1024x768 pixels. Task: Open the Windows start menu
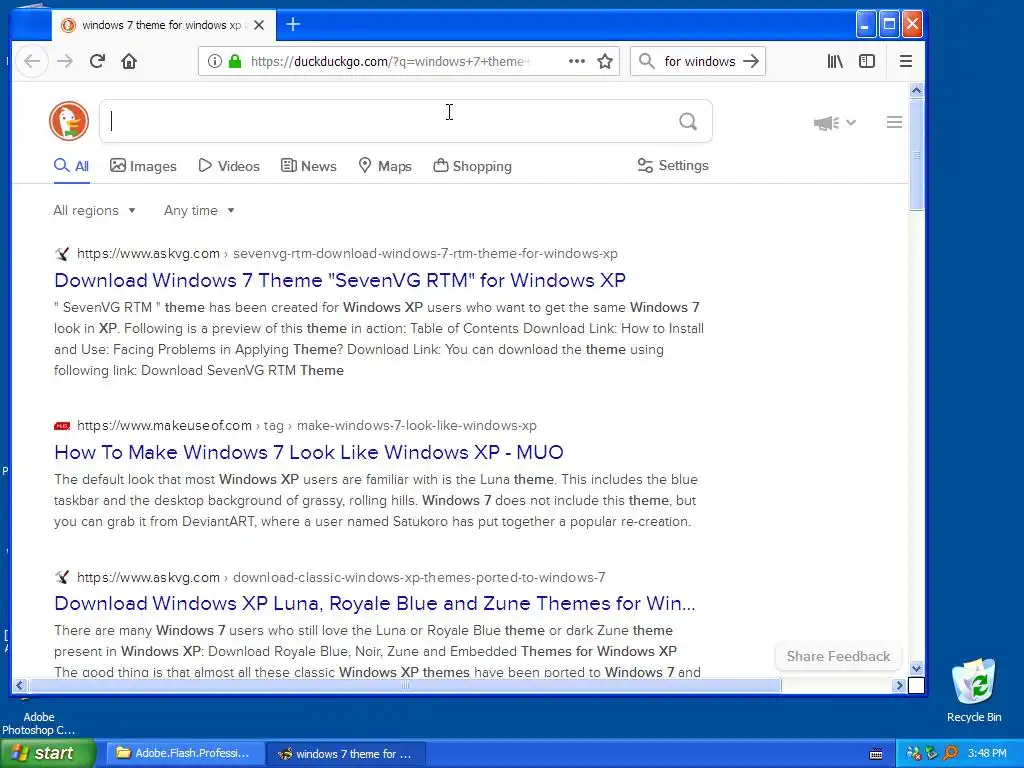click(48, 754)
